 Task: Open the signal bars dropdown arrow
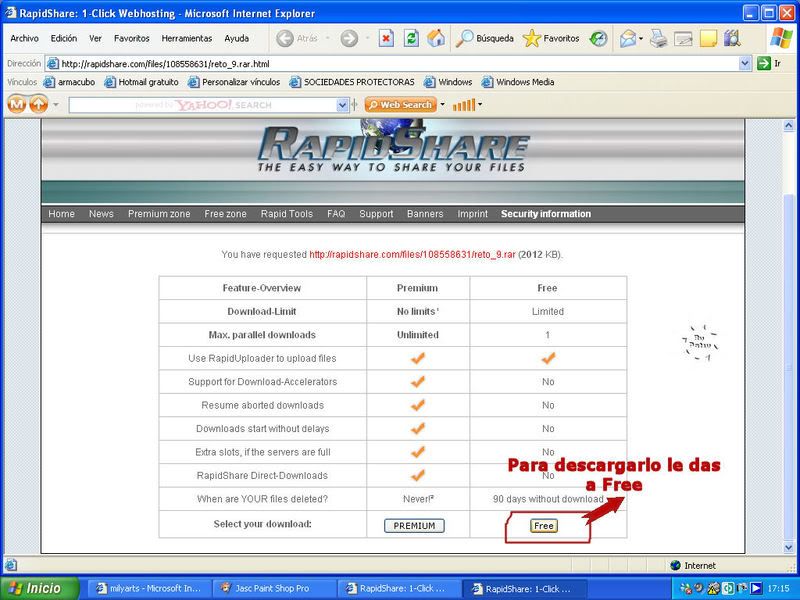click(x=480, y=105)
